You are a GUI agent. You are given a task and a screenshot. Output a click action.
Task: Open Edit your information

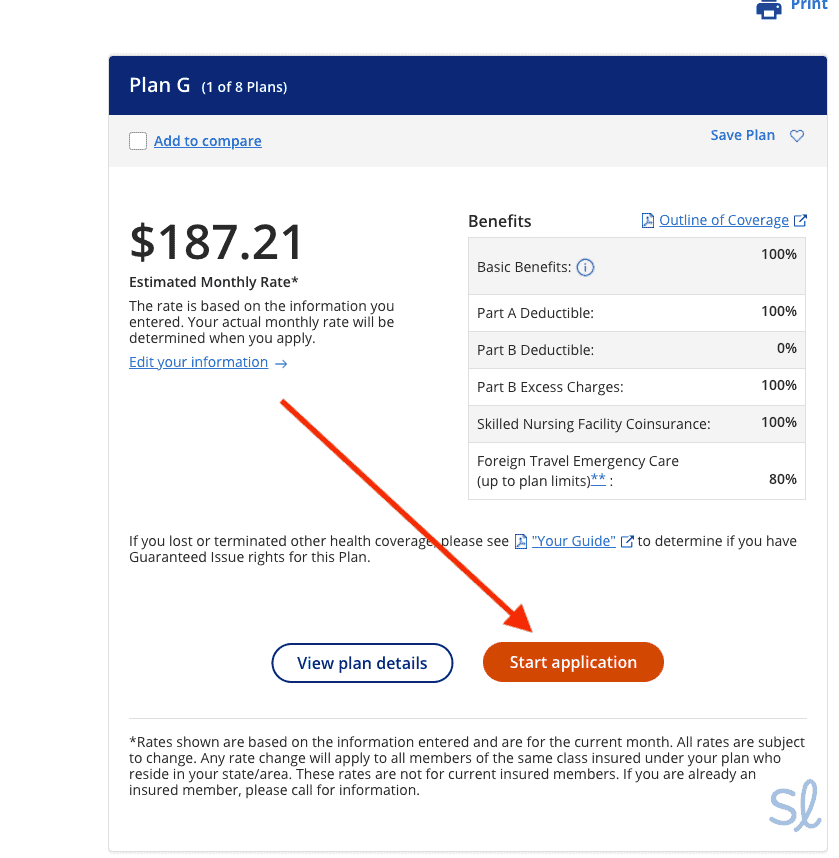click(198, 362)
